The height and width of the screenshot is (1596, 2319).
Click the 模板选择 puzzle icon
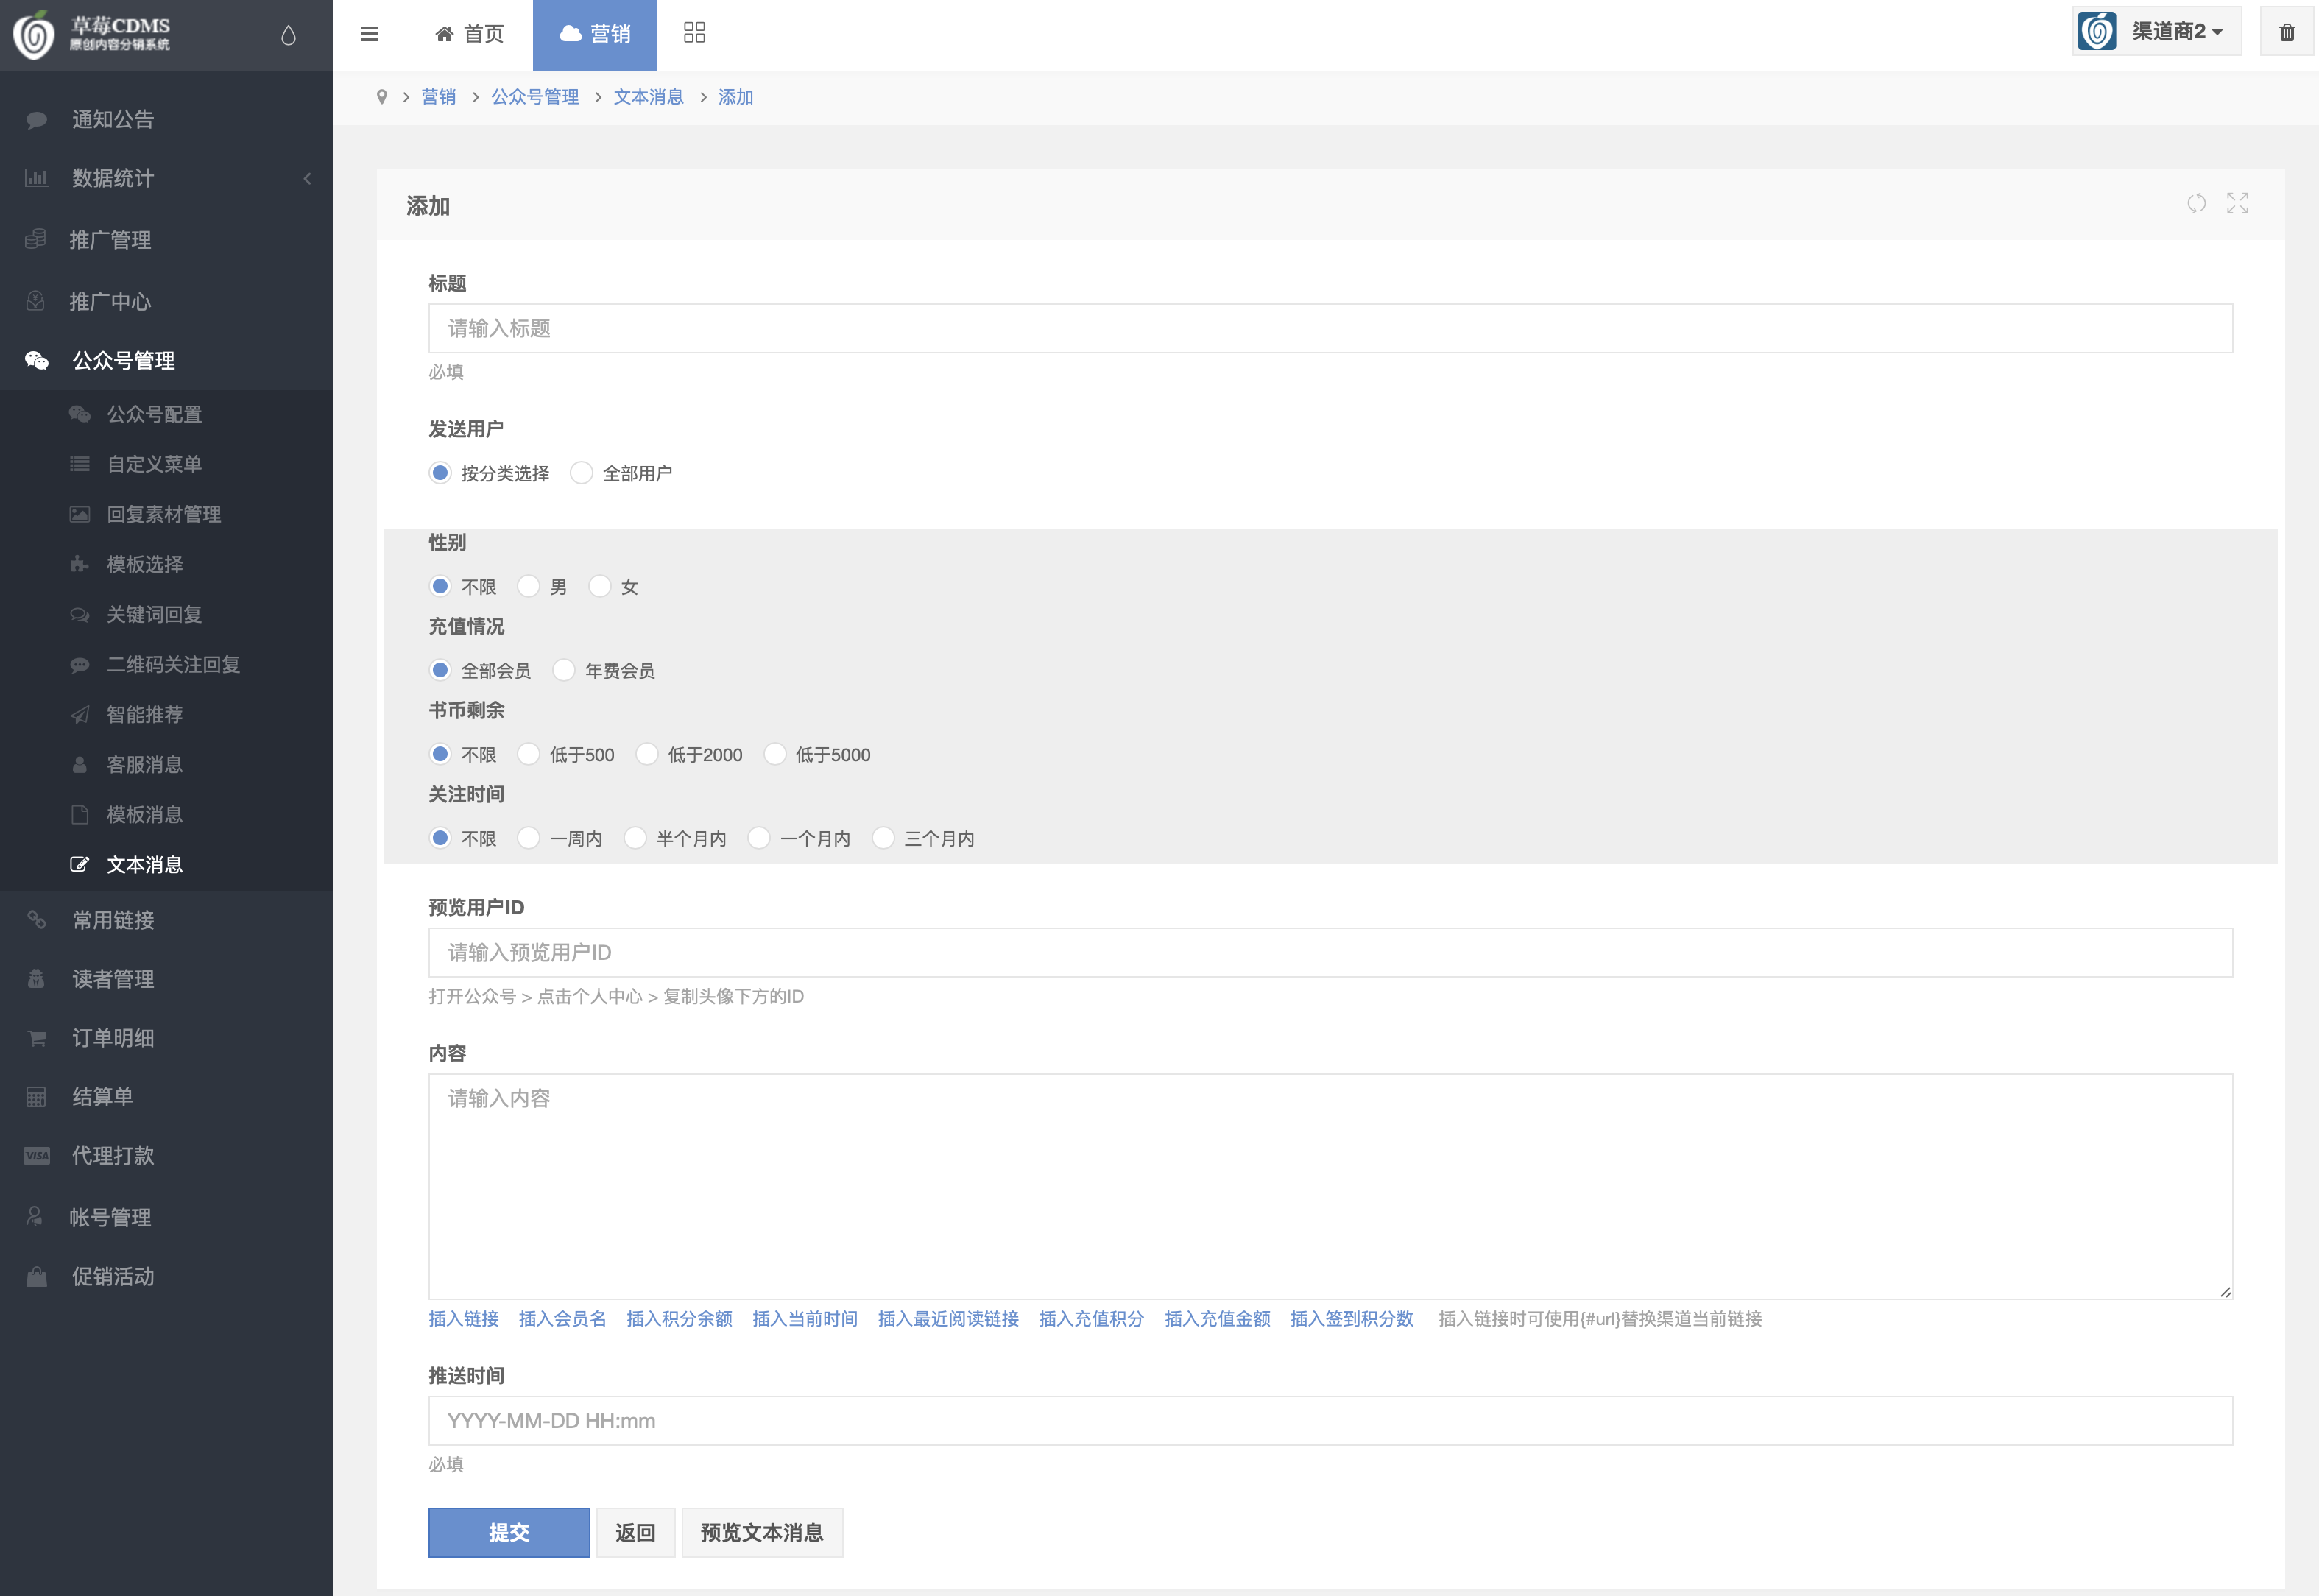coord(80,564)
